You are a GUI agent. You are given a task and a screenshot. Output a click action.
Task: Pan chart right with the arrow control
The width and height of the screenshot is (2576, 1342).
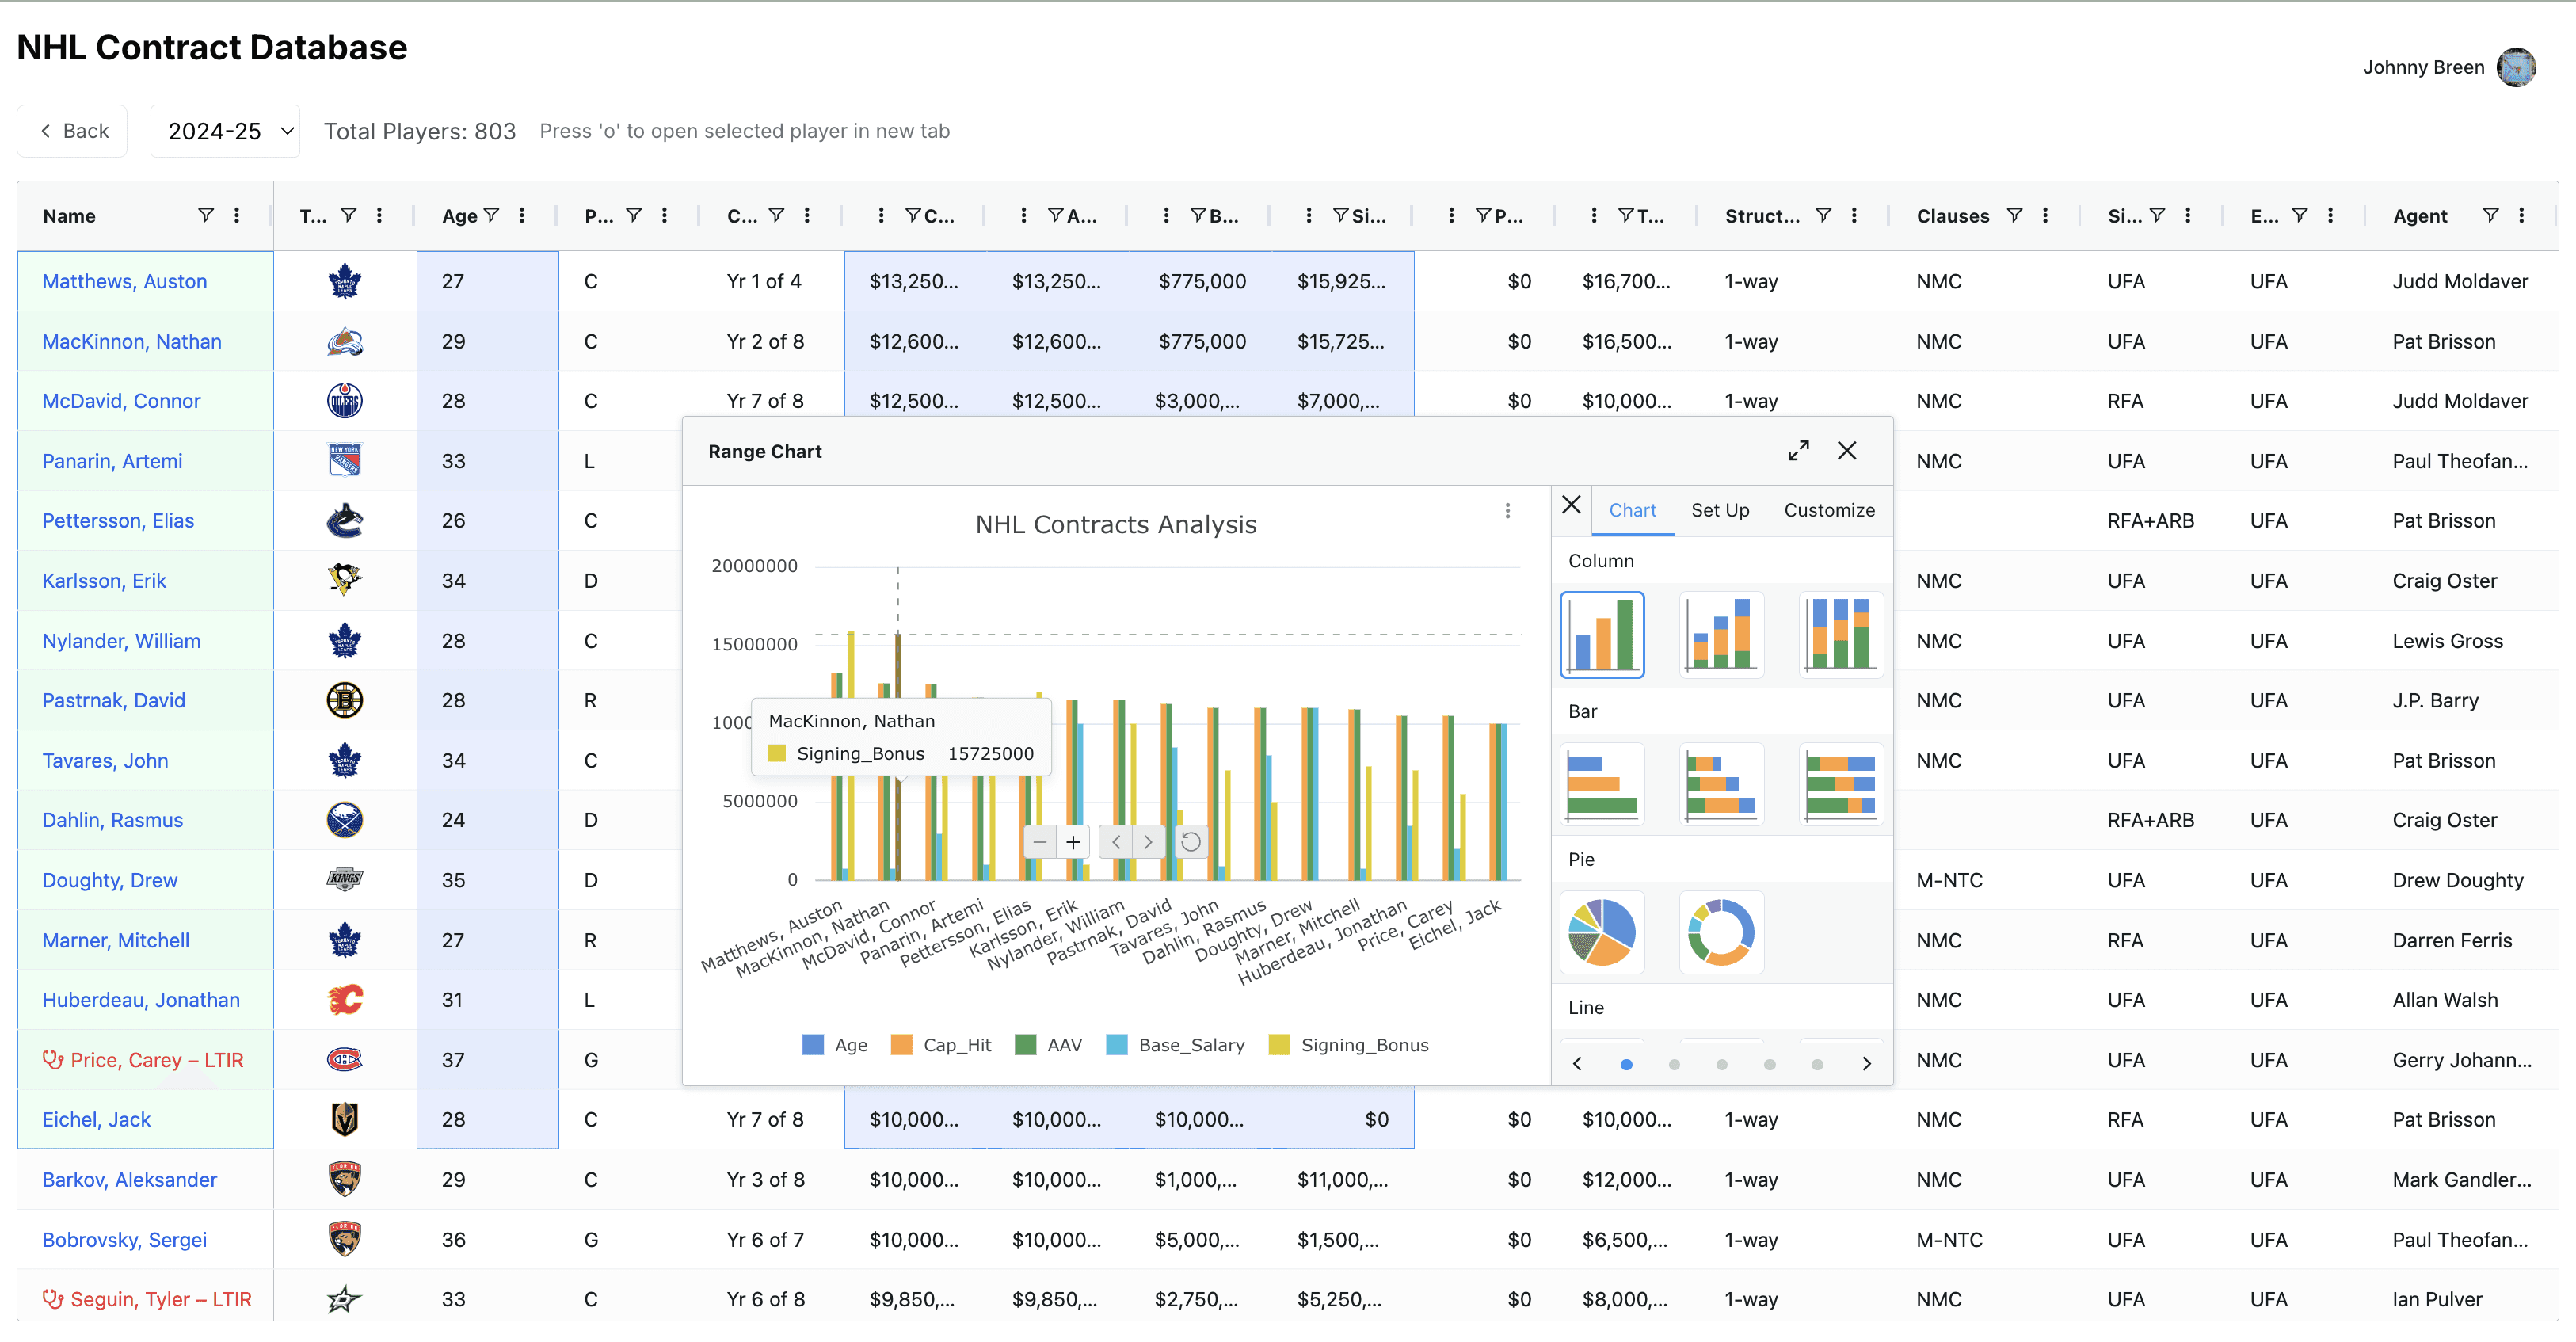coord(1148,842)
